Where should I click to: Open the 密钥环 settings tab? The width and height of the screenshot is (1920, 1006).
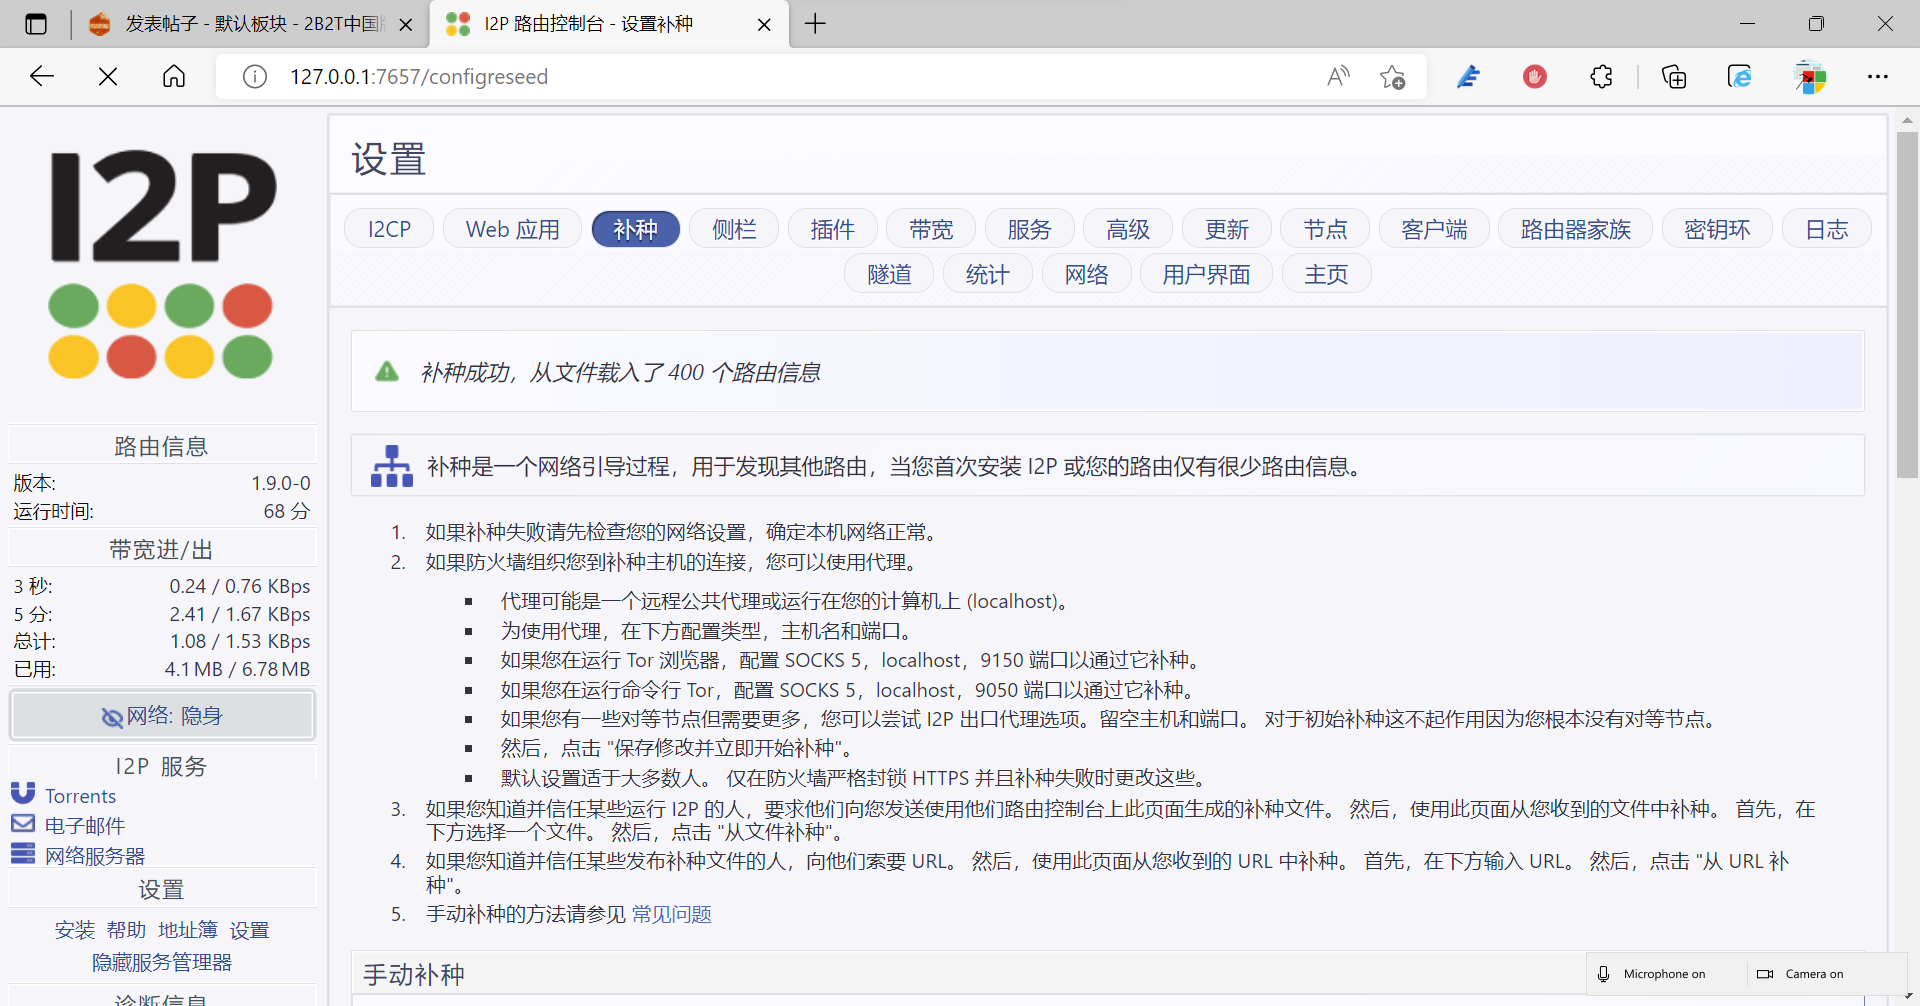coord(1717,229)
